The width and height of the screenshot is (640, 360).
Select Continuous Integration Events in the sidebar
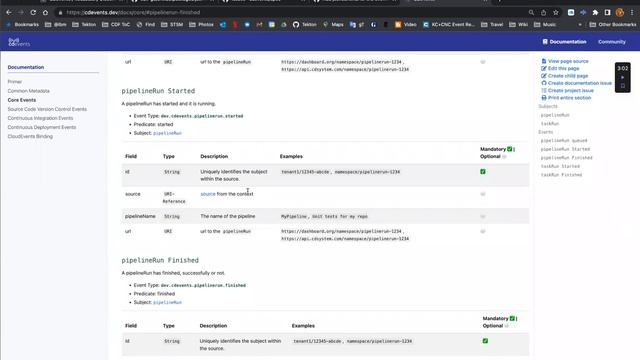(40, 118)
